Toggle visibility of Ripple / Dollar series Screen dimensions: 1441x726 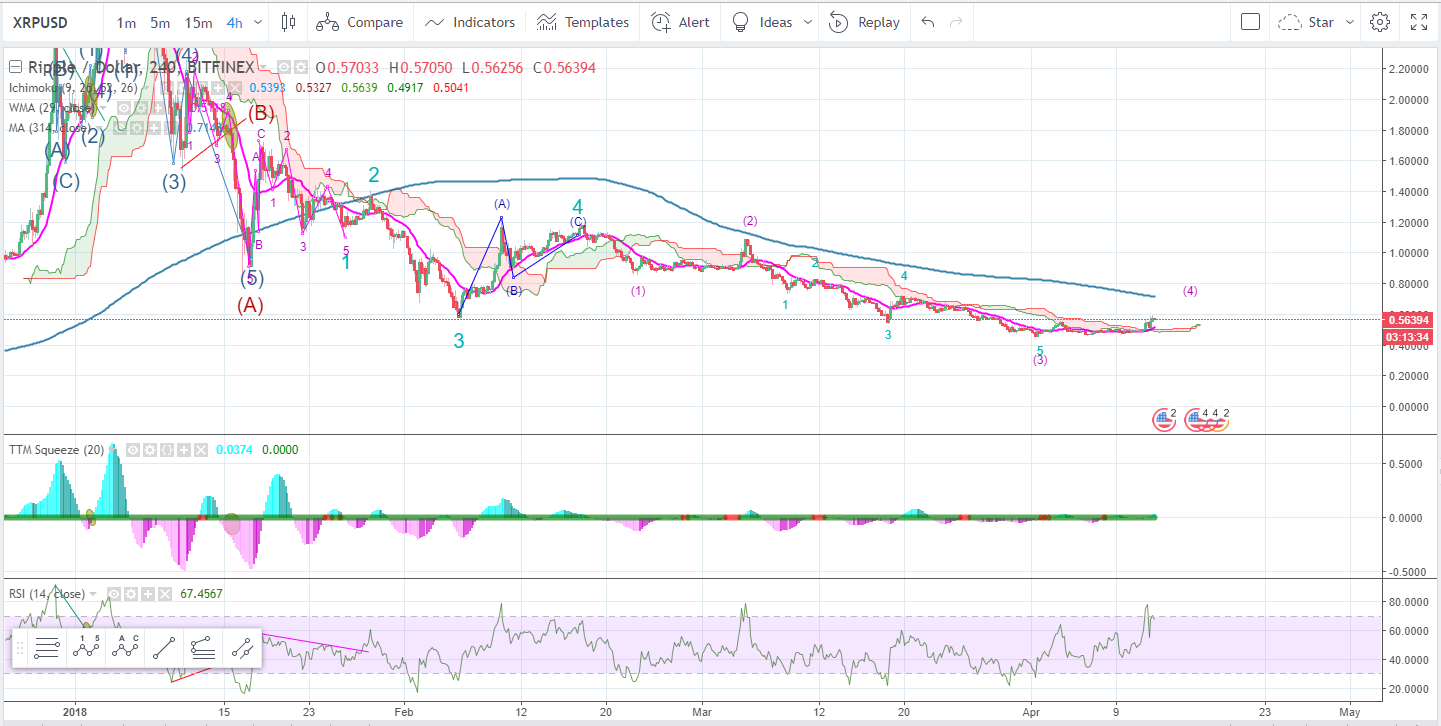click(284, 67)
